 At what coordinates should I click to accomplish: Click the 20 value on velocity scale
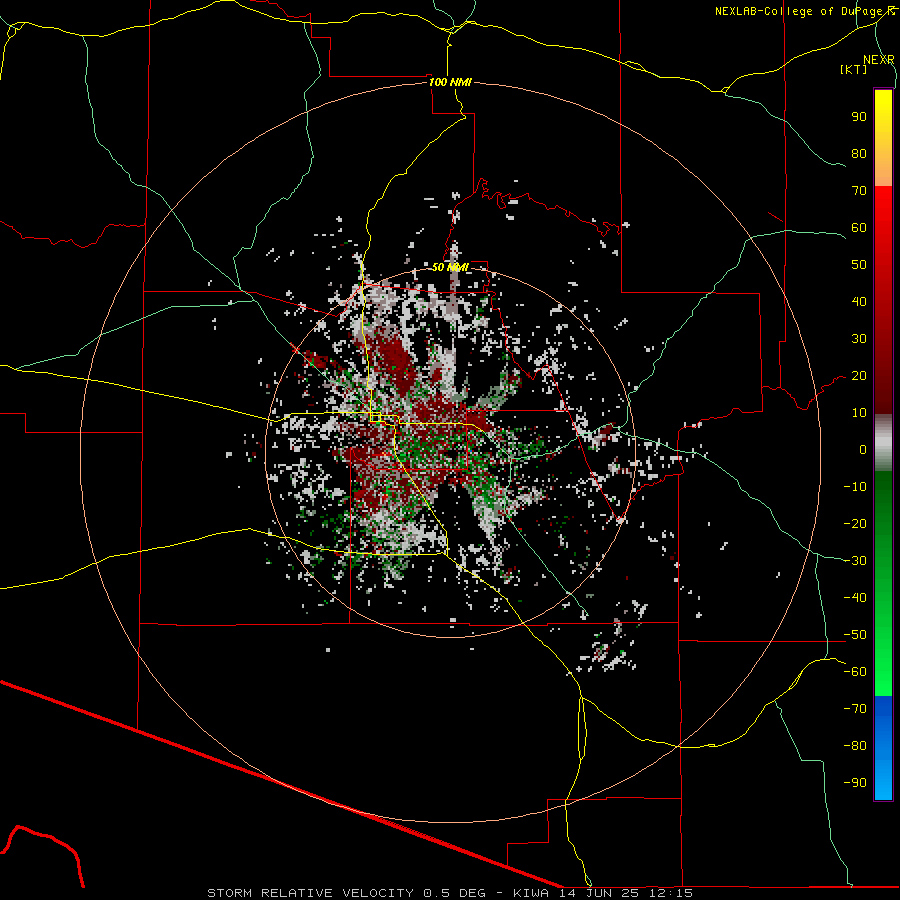click(859, 376)
